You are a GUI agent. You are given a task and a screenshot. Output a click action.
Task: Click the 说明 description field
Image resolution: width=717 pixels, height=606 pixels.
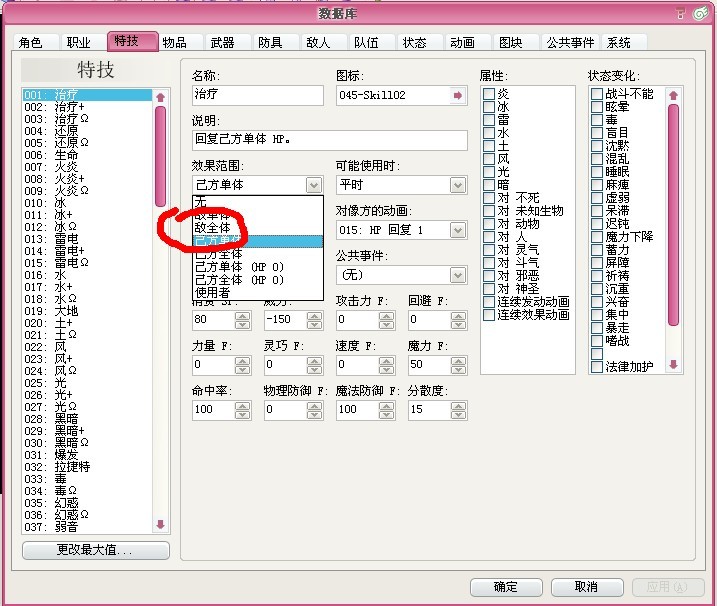point(330,140)
